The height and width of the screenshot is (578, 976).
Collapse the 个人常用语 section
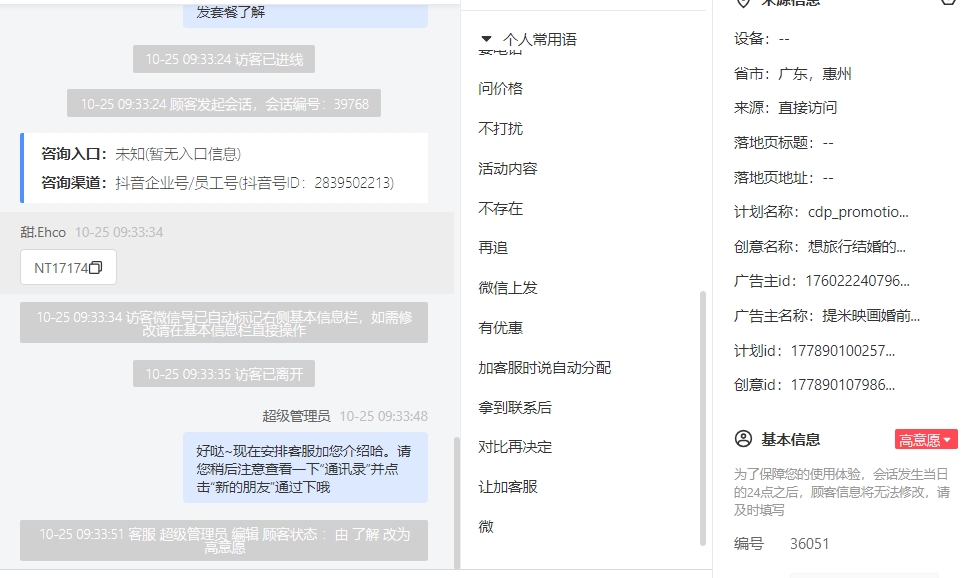coord(486,39)
